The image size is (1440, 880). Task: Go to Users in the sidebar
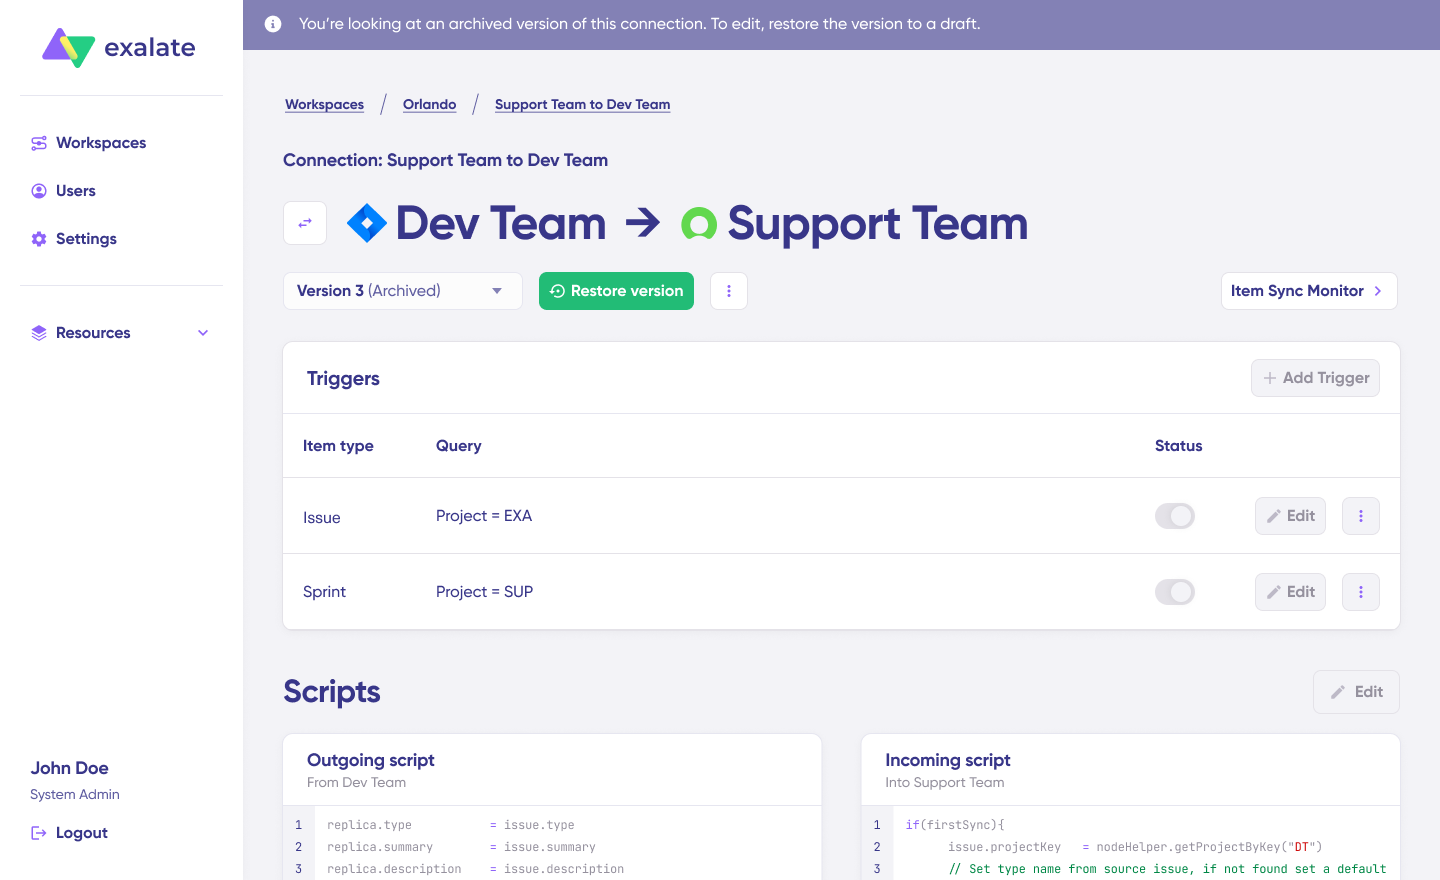(75, 191)
